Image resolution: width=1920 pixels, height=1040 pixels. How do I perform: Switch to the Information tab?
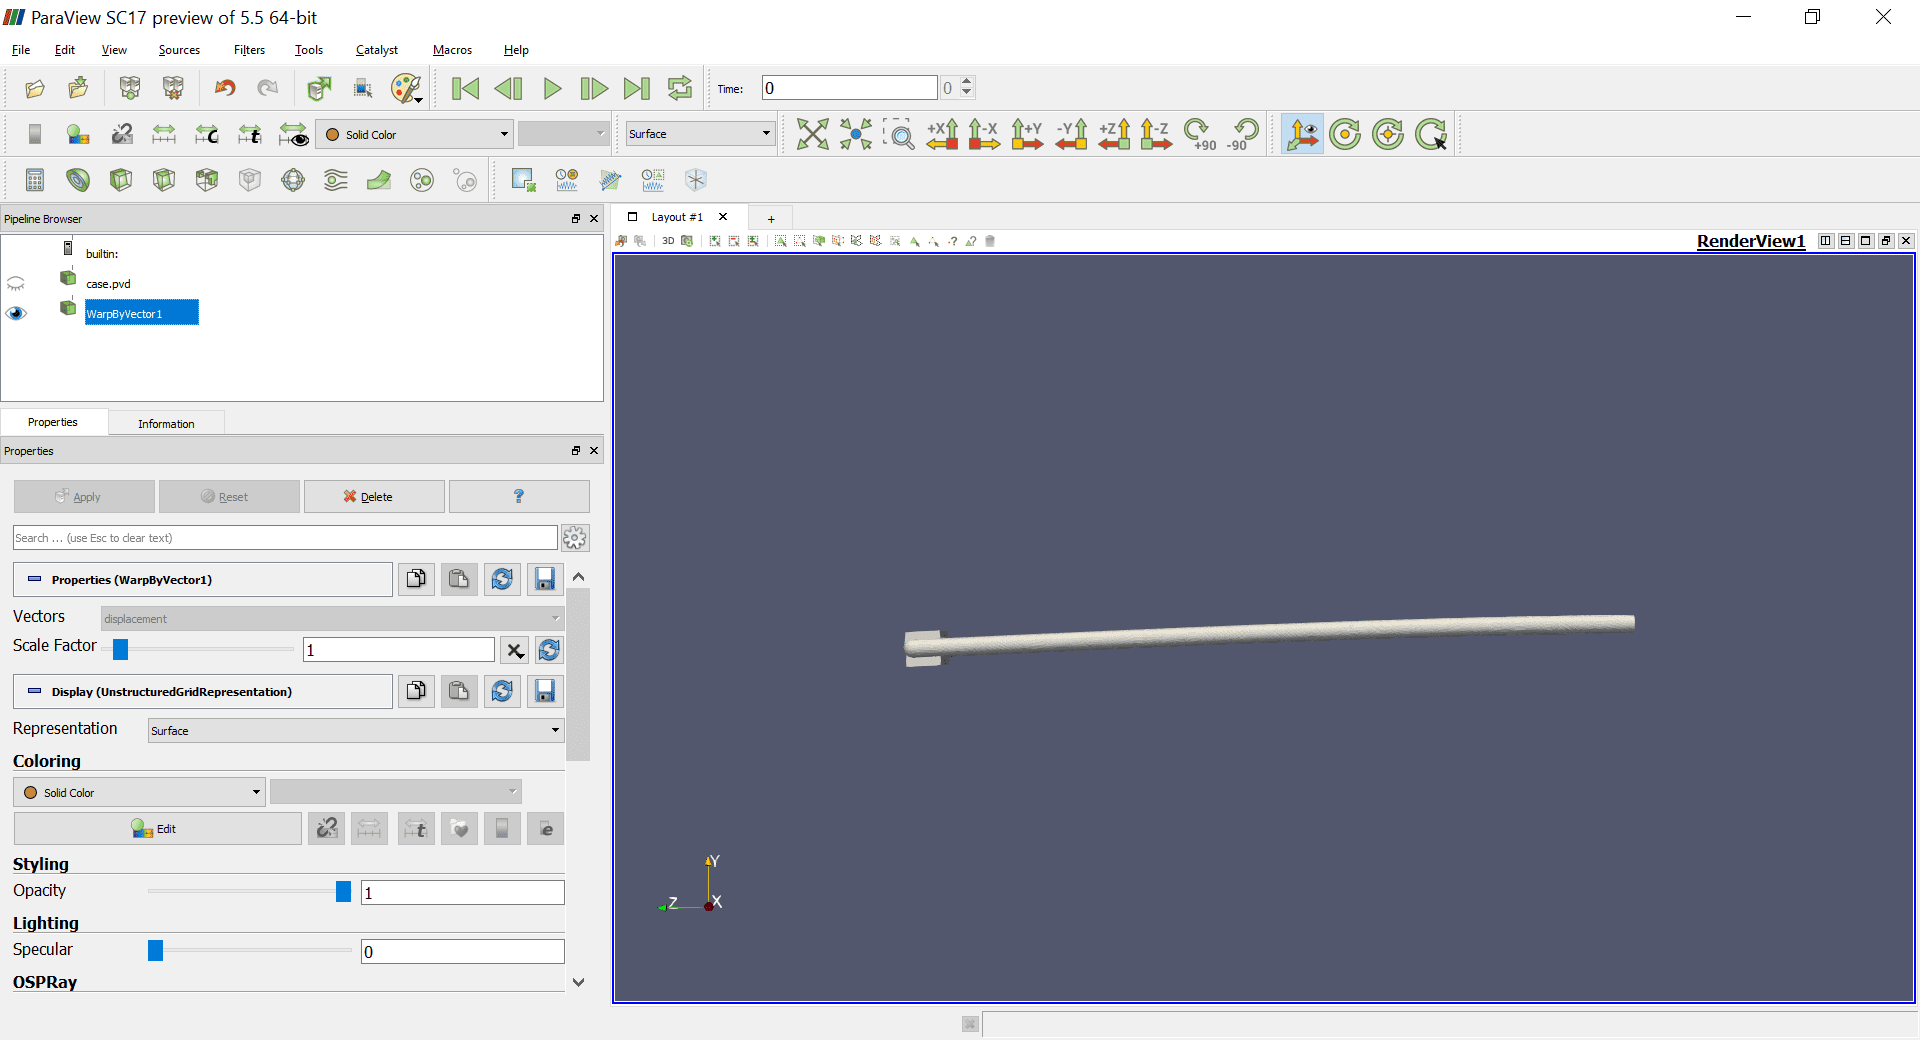tap(166, 424)
